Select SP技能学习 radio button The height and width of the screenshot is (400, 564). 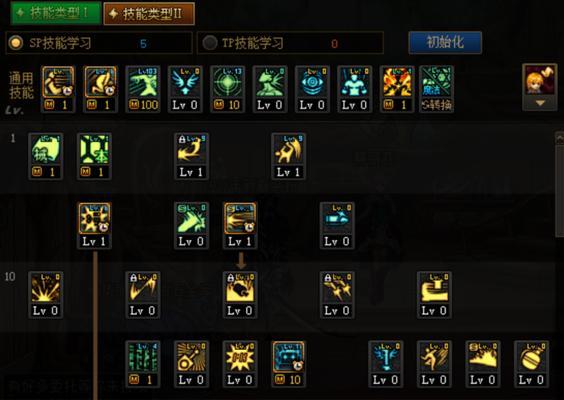[16, 43]
